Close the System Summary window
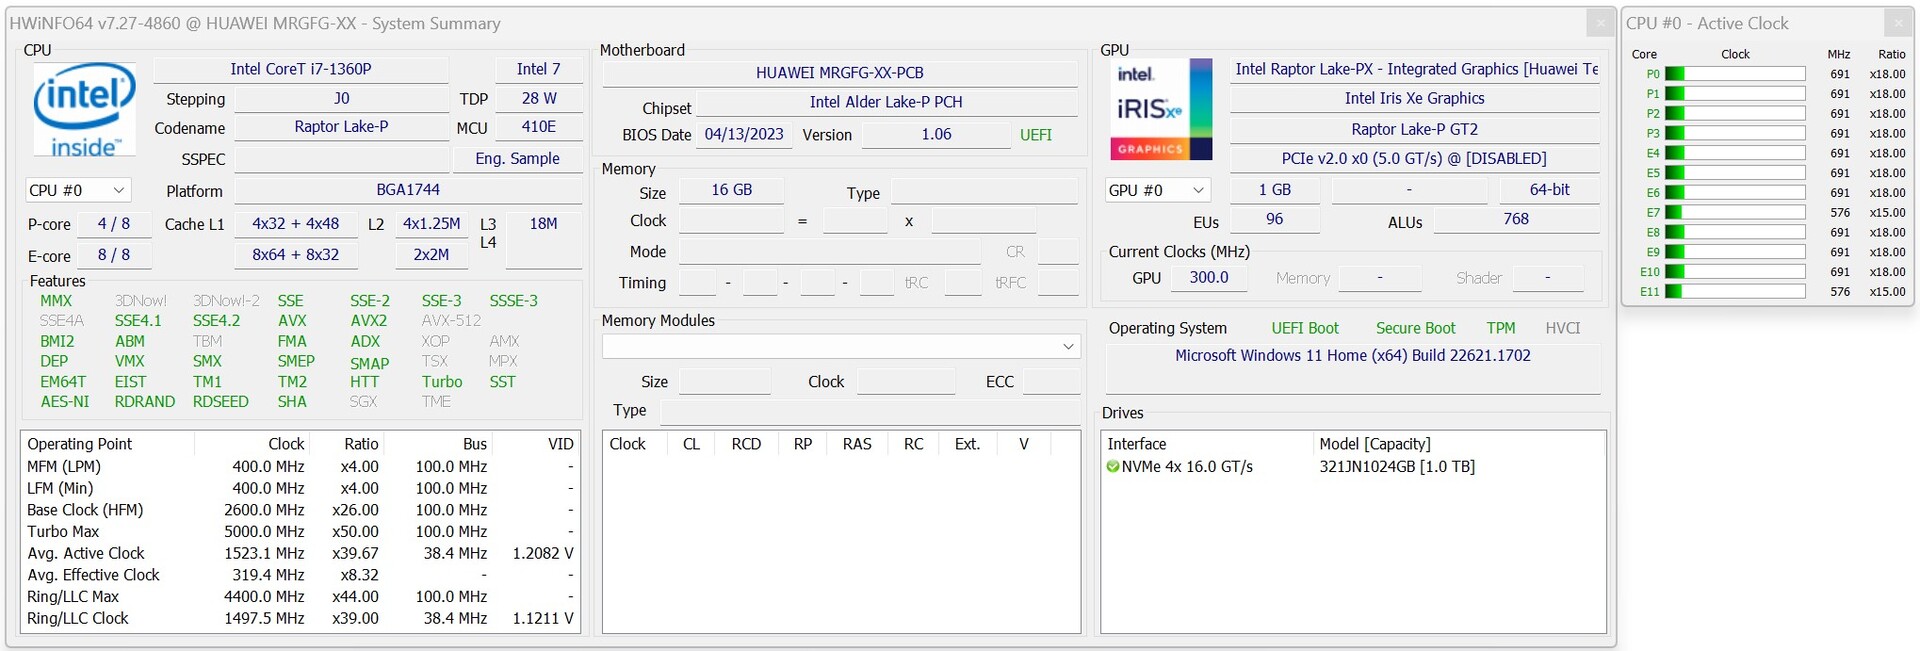Viewport: 1920px width, 651px height. (1600, 23)
